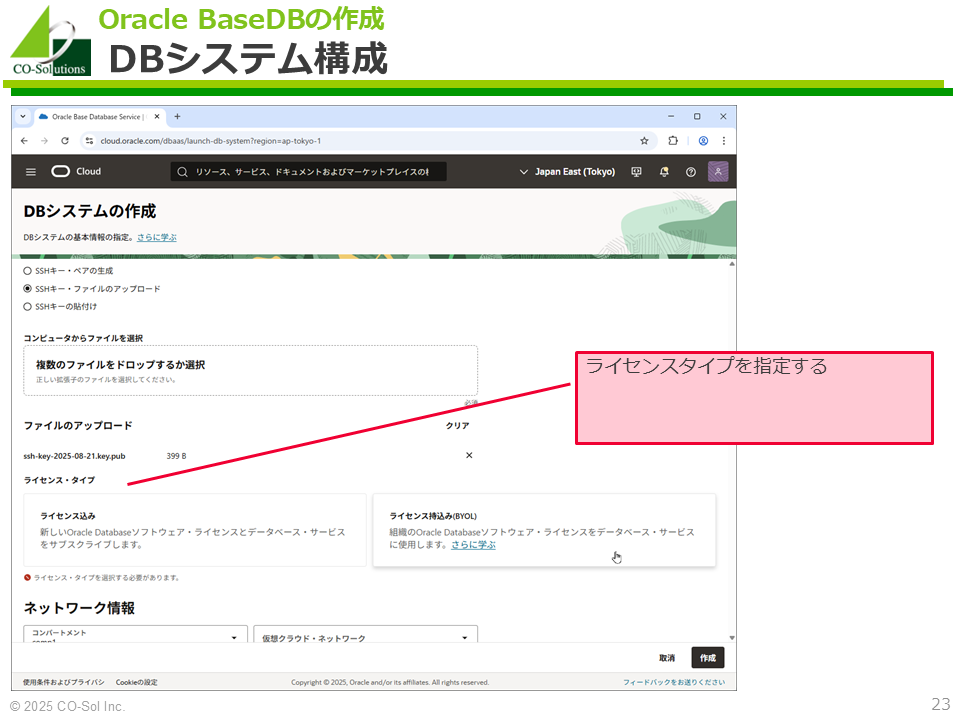This screenshot has height=720, width=960.
Task: Click the 取消 button
Action: point(667,658)
